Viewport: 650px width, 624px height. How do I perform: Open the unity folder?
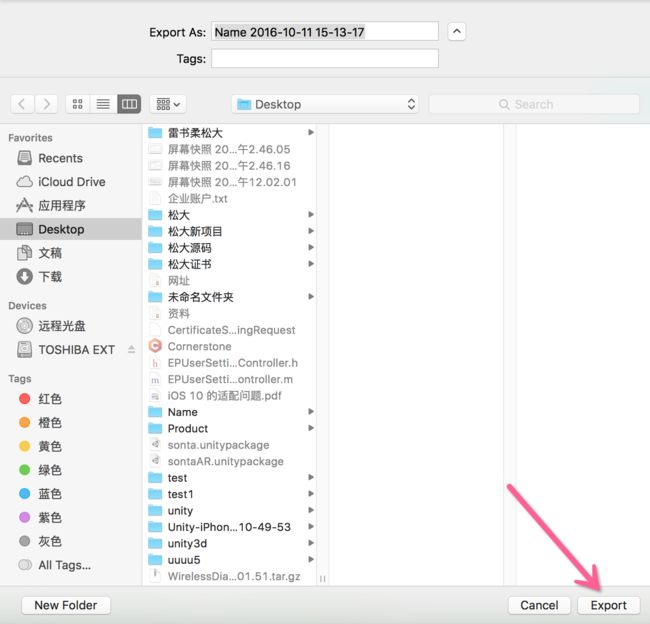(231, 510)
